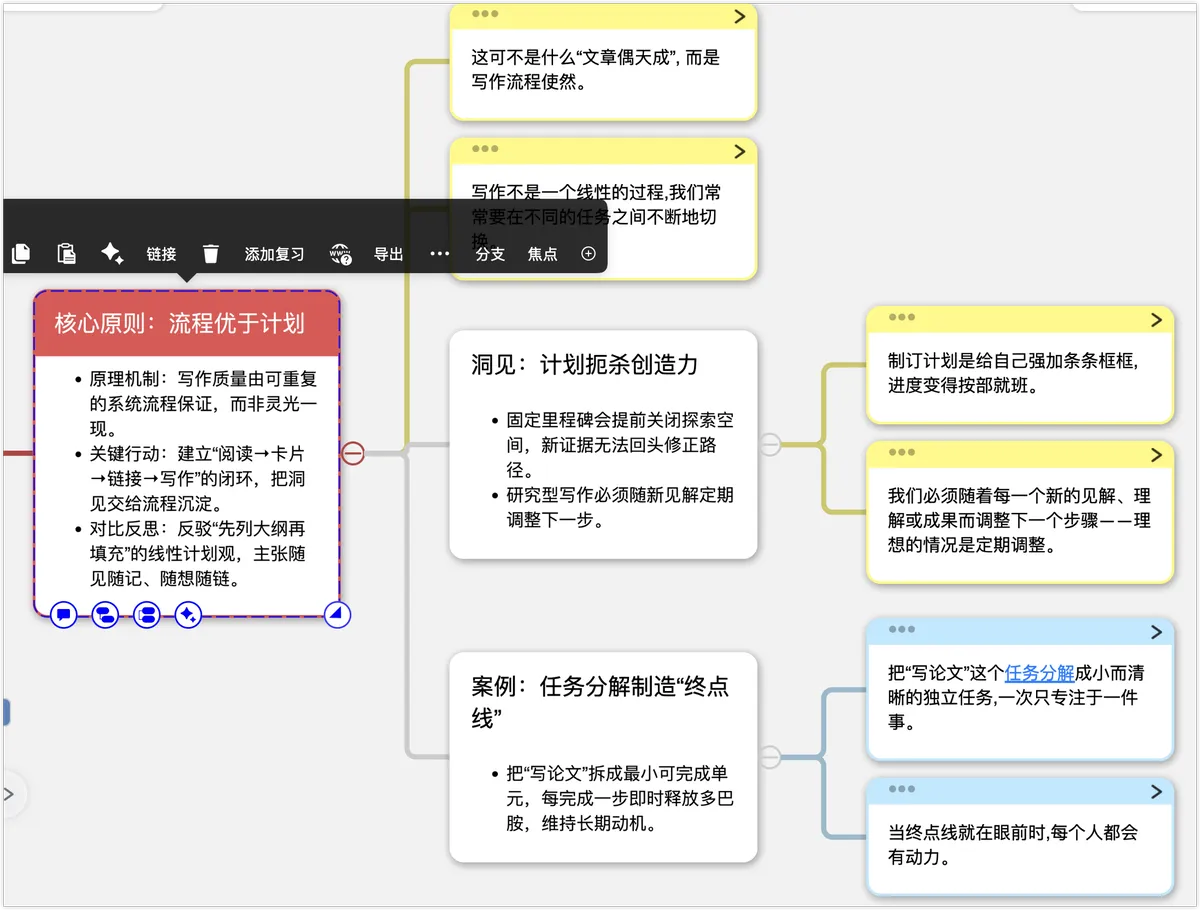Screen dimensions: 1200x910
Task: Open the 写作不是一个线性 card's arrow
Action: [740, 151]
